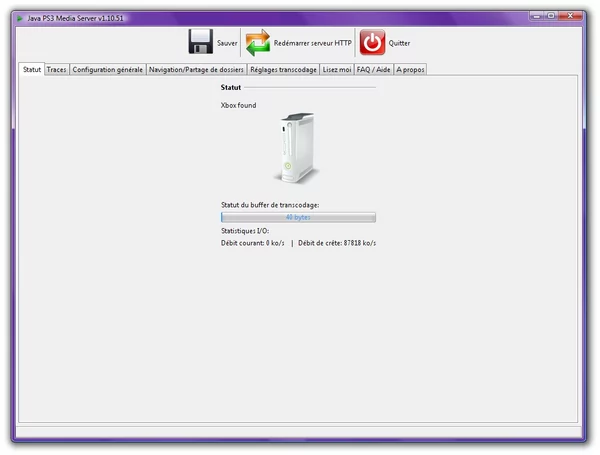The image size is (600, 455).
Task: Click the "Débit courant: 0 ko/s" text
Action: [x=253, y=243]
